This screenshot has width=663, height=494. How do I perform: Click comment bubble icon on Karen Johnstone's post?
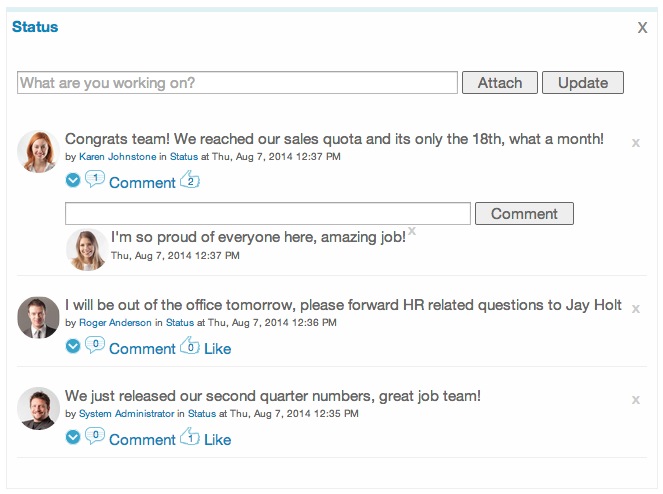point(95,179)
